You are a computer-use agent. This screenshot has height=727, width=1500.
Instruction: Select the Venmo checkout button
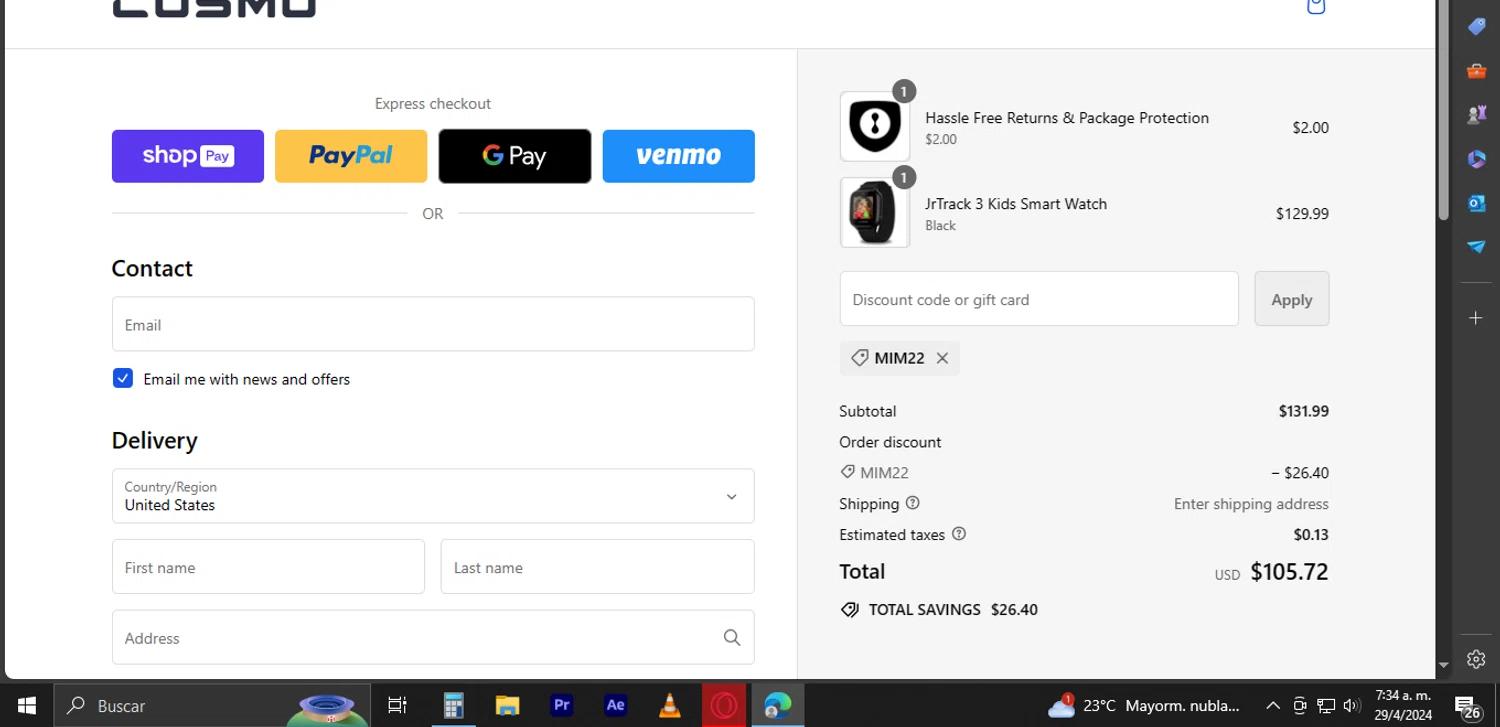click(678, 156)
